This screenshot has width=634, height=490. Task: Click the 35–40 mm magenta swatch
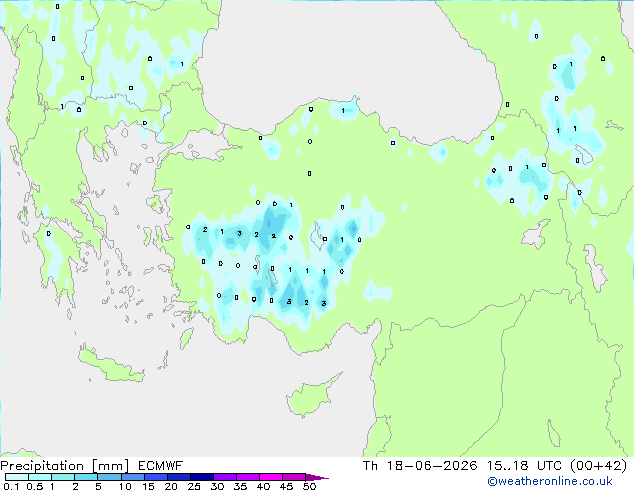(x=247, y=477)
